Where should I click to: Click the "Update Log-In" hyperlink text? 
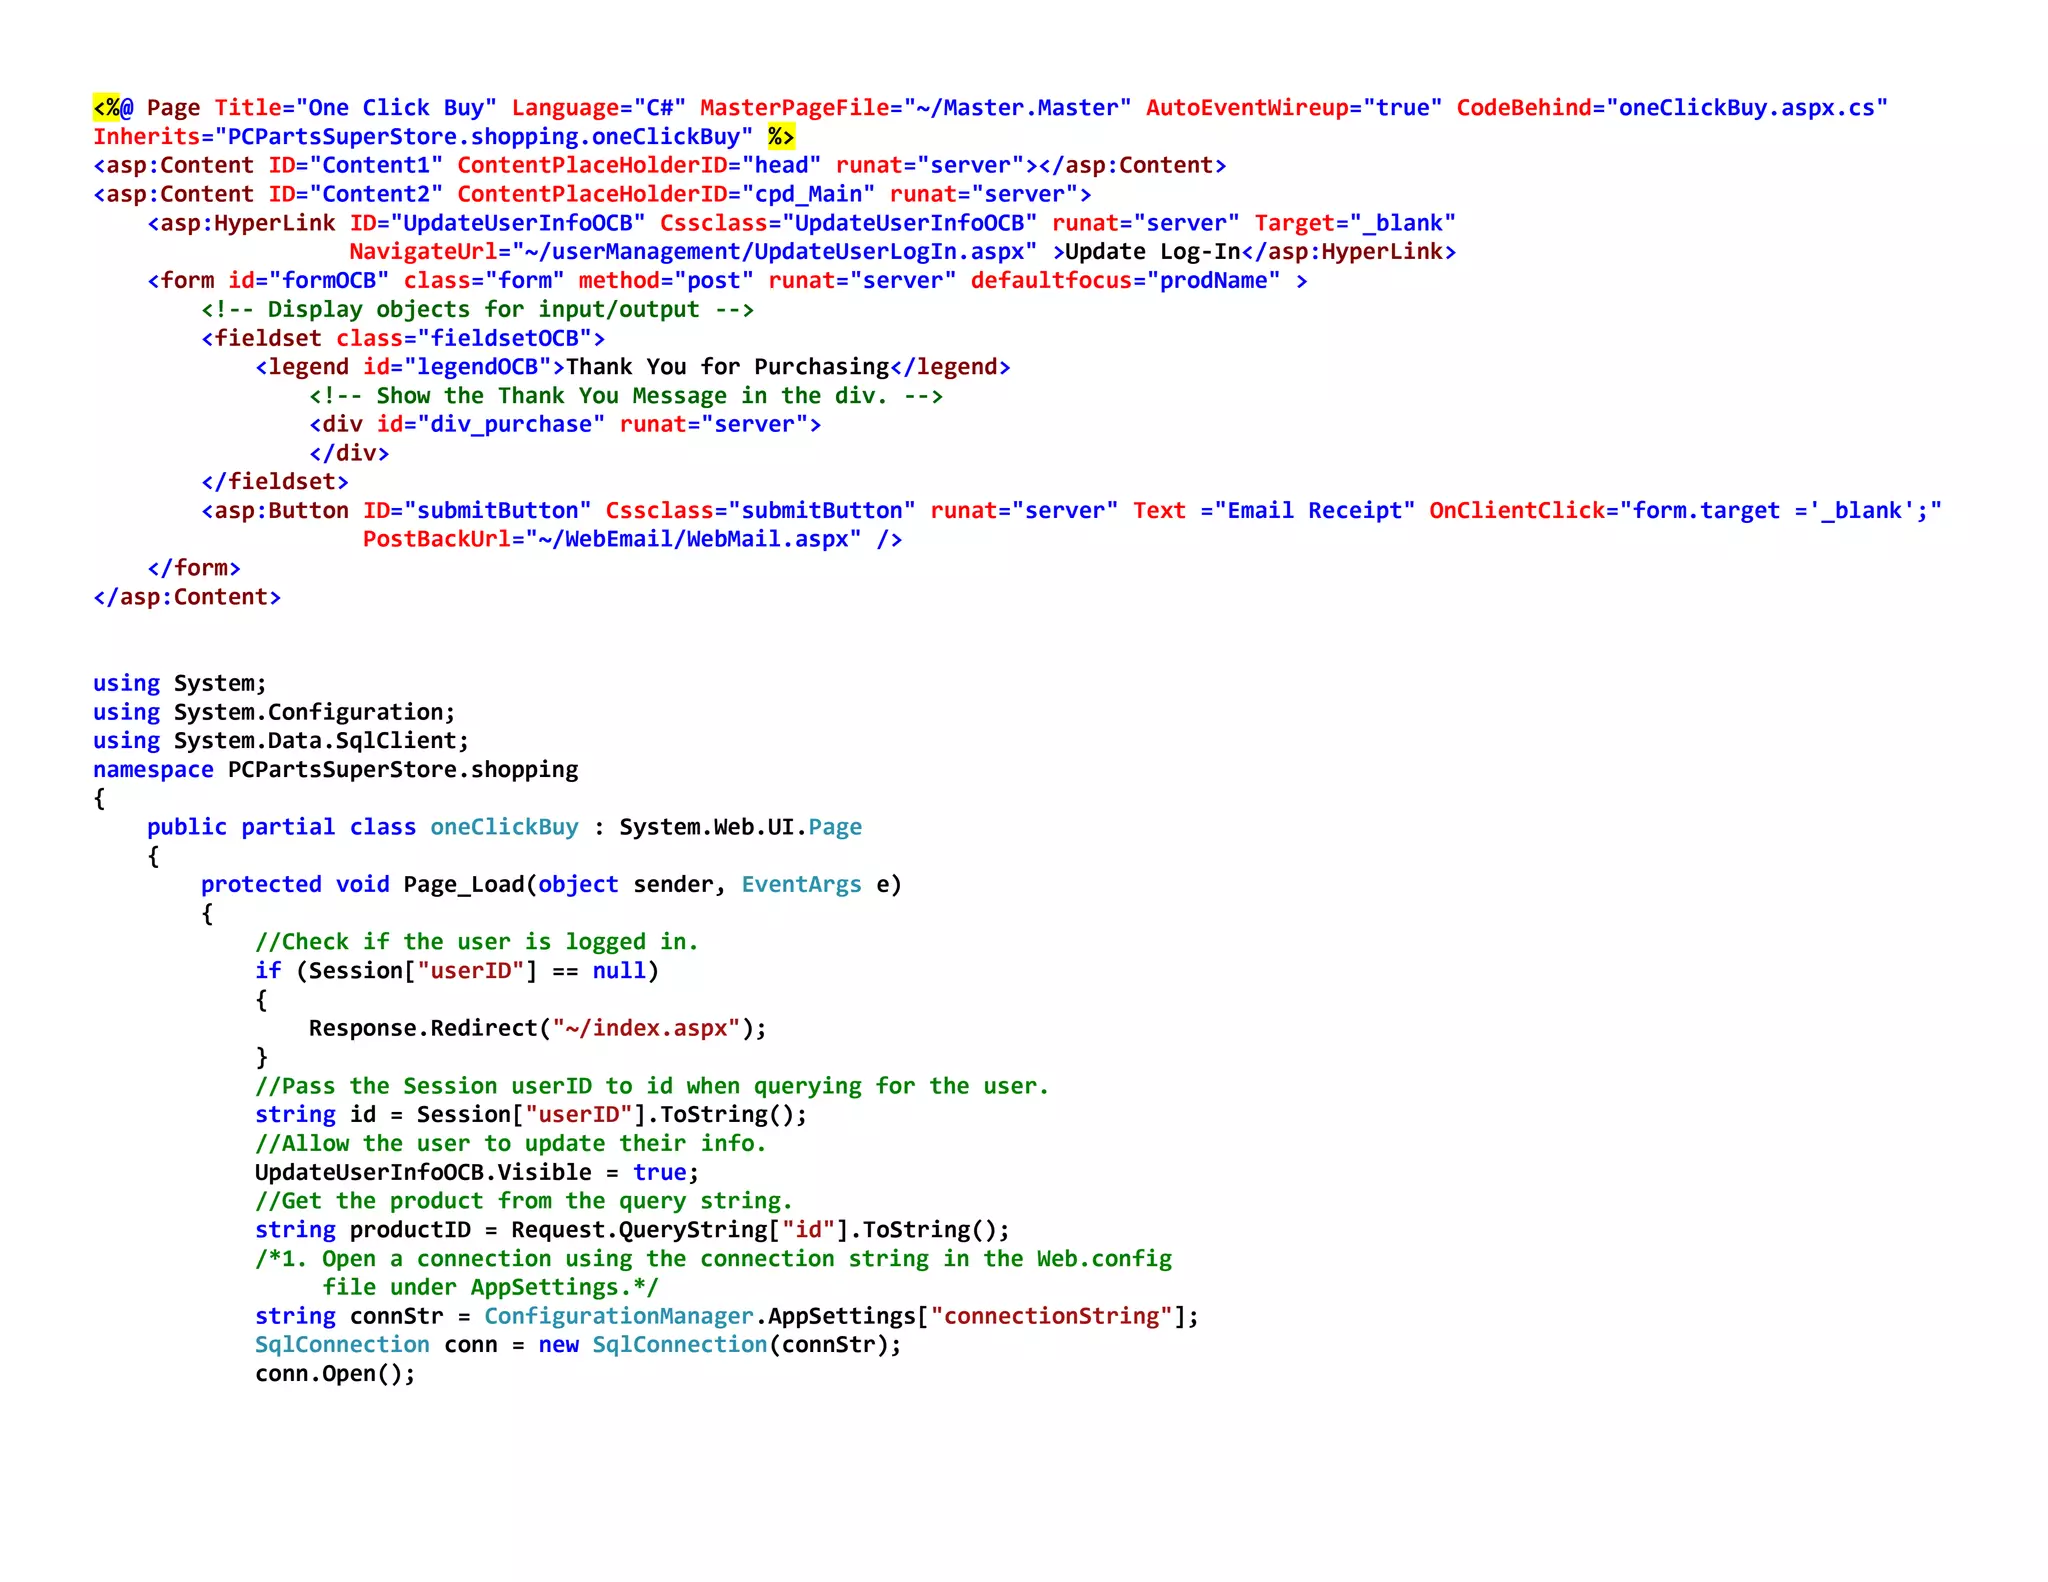1152,252
